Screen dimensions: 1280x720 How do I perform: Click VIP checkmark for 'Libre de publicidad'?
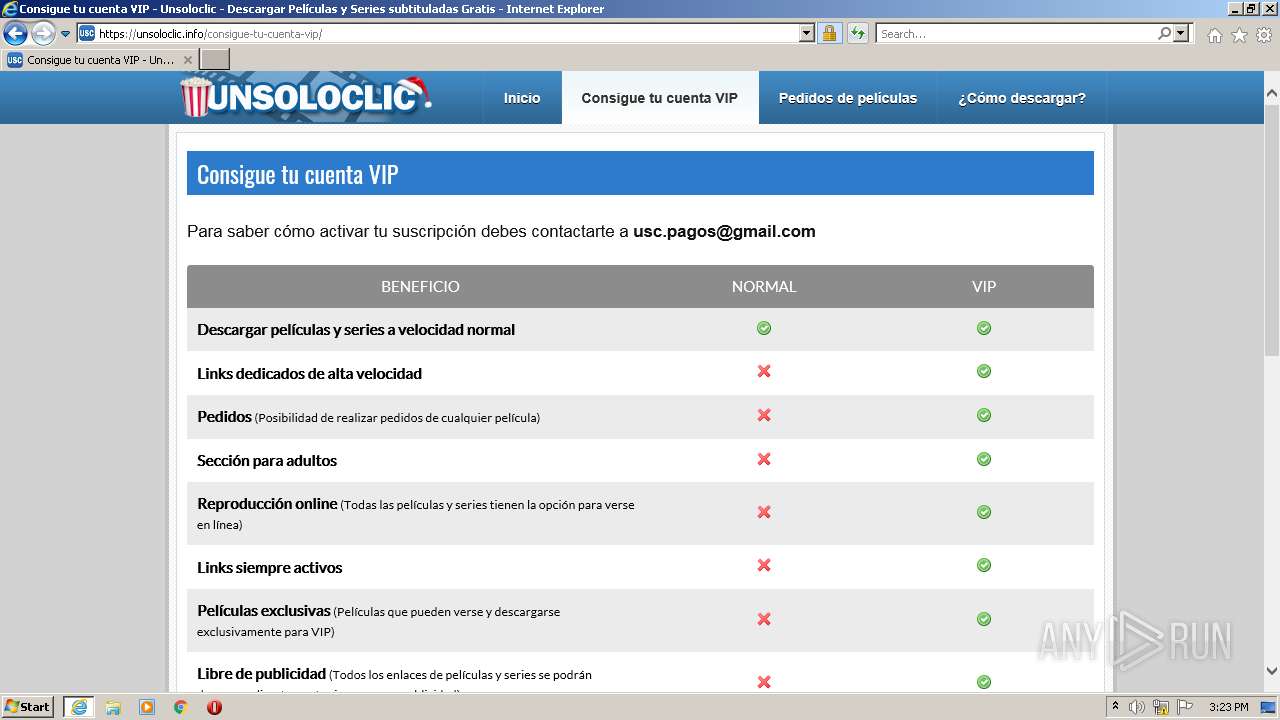tap(984, 682)
